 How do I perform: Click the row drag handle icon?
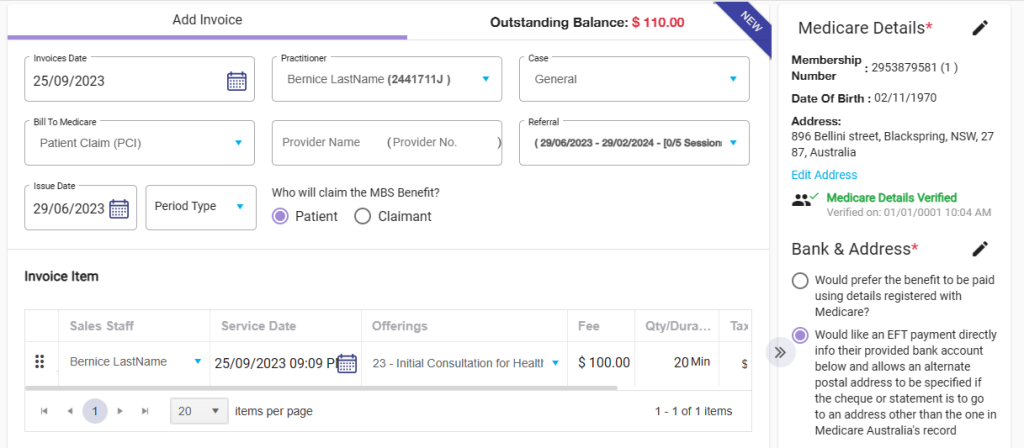pos(40,362)
